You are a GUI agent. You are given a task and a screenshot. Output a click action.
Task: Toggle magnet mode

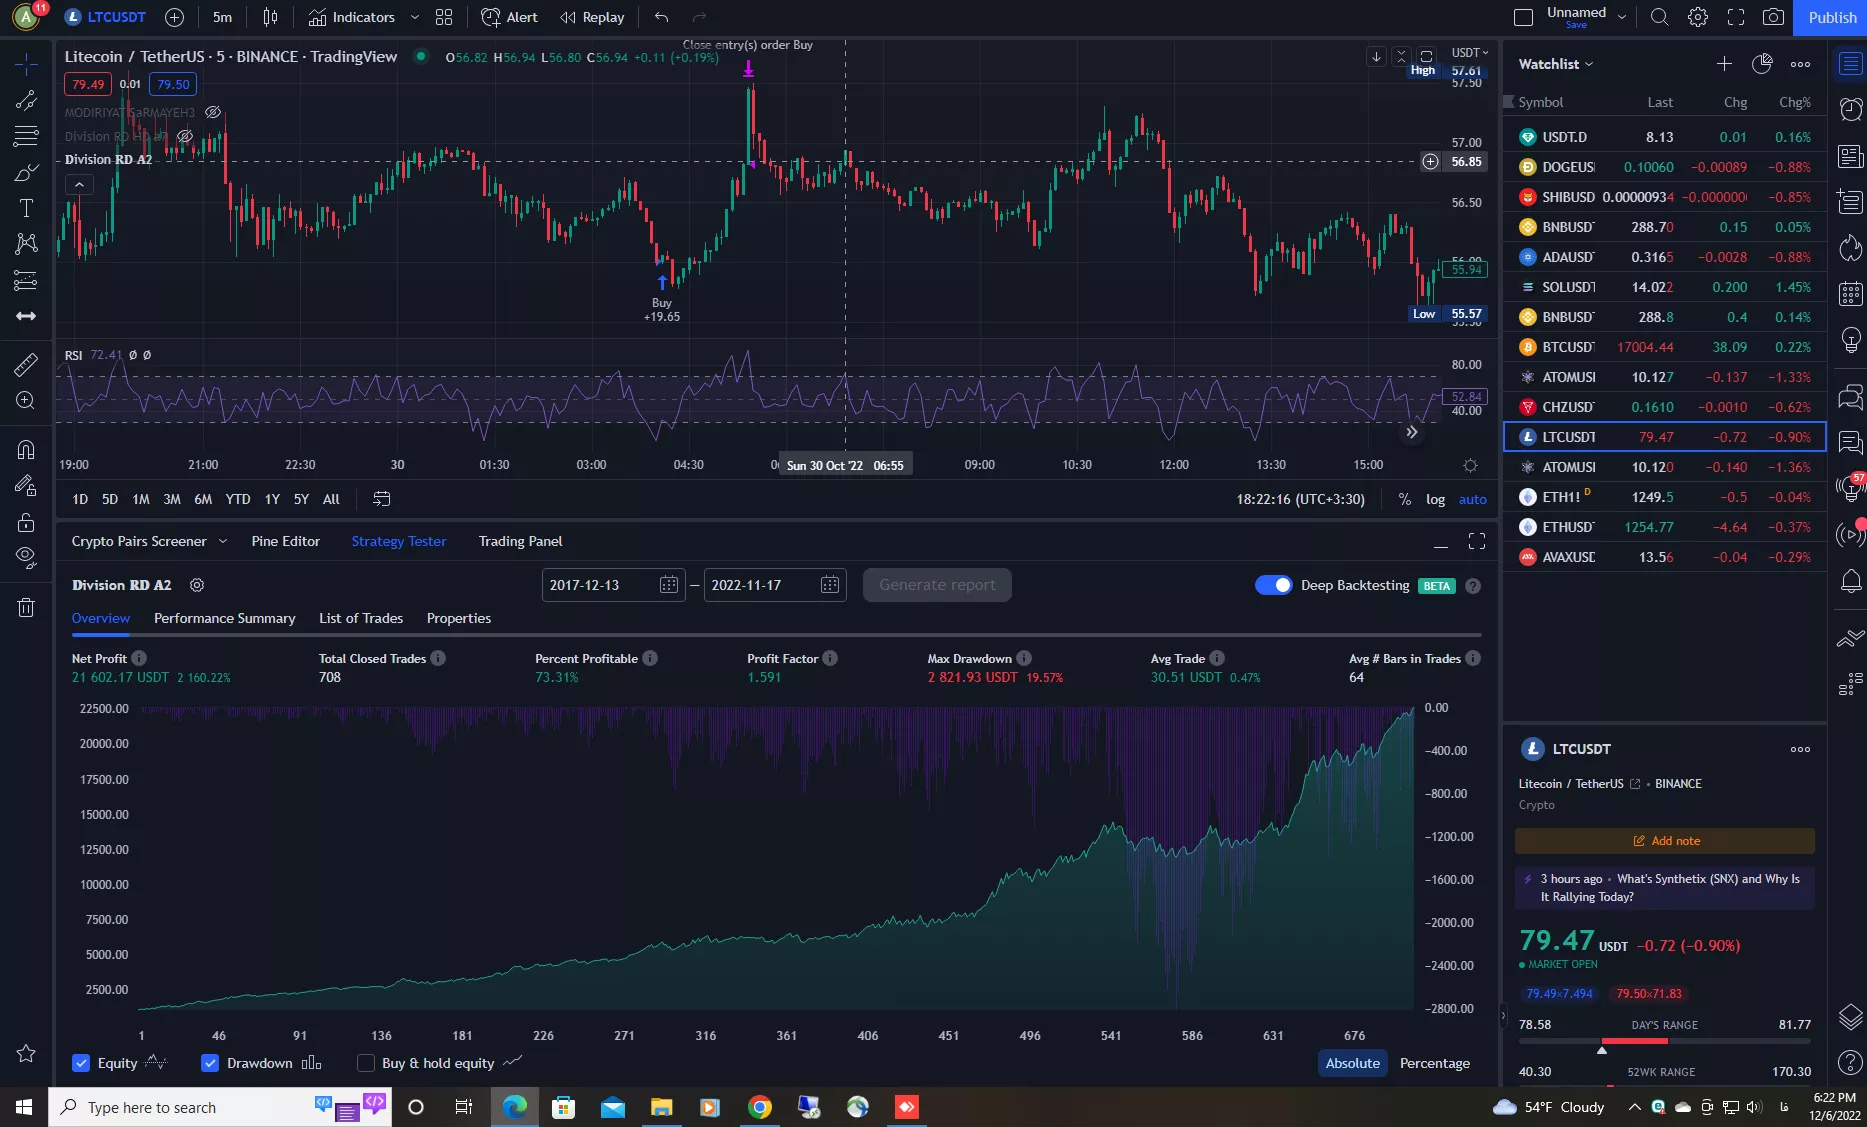pos(26,449)
